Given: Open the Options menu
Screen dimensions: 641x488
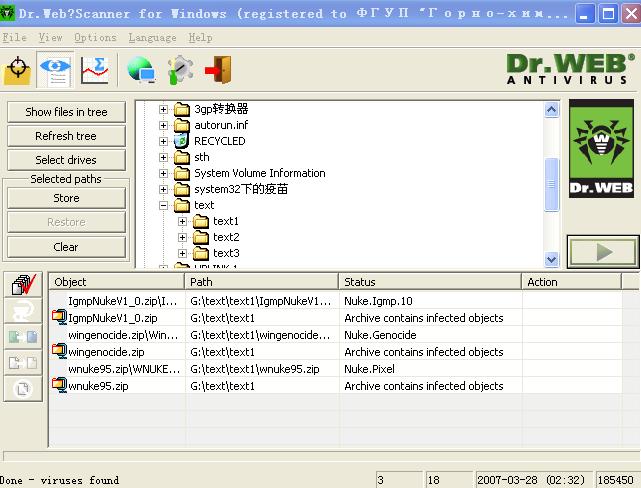Looking at the screenshot, I should [95, 38].
